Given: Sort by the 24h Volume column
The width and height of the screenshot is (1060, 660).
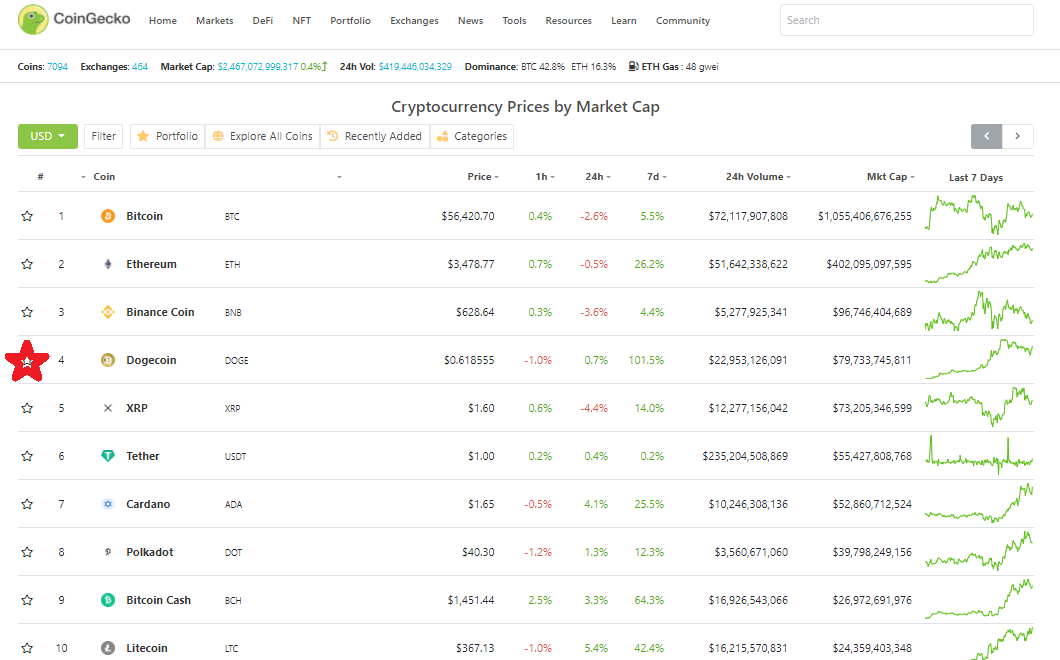Looking at the screenshot, I should coord(758,177).
